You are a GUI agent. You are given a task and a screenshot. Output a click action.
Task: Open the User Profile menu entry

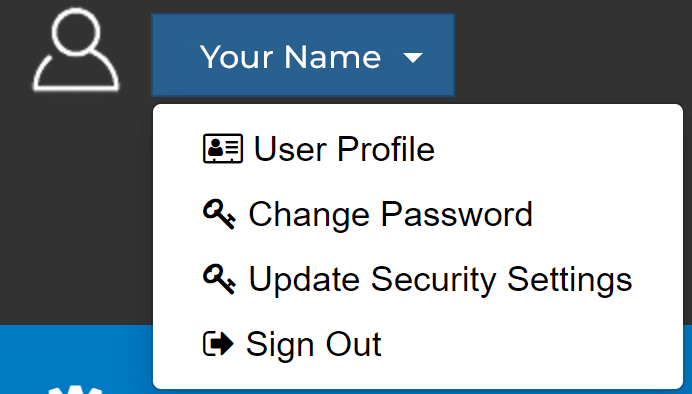click(417, 149)
